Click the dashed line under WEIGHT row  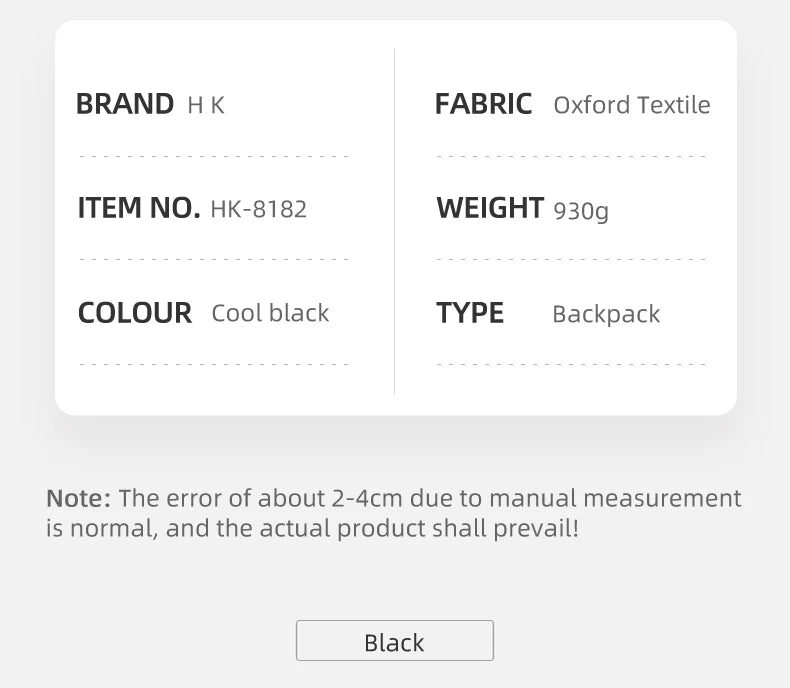point(571,260)
